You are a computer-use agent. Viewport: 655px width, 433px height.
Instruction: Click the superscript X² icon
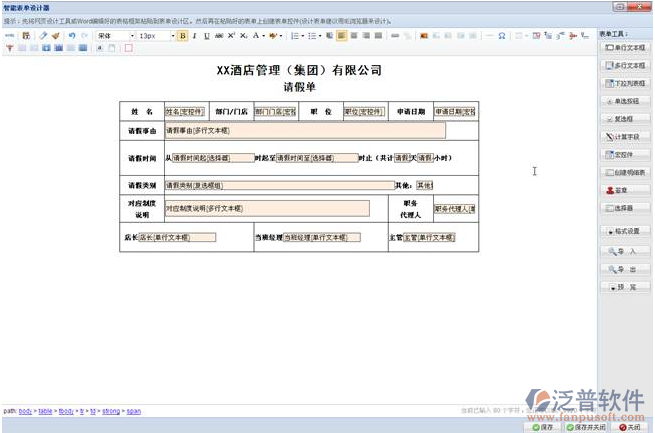pos(231,36)
